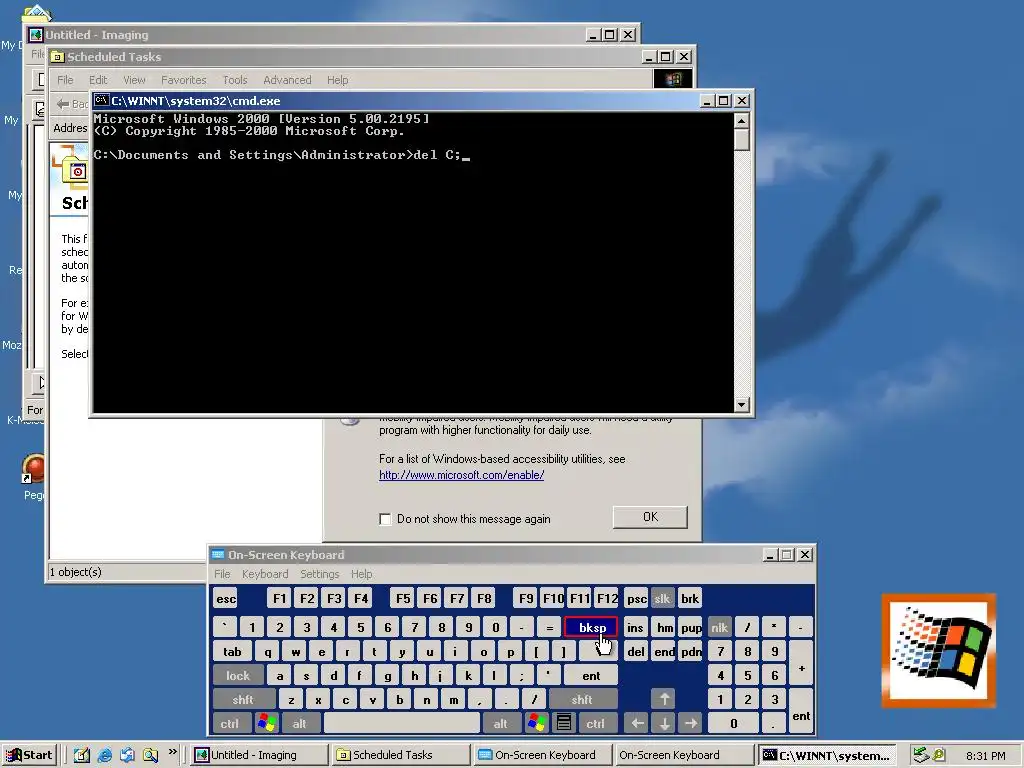Click the esc key on On-Screen Keyboard
Screen dimensions: 1024x768
click(226, 599)
